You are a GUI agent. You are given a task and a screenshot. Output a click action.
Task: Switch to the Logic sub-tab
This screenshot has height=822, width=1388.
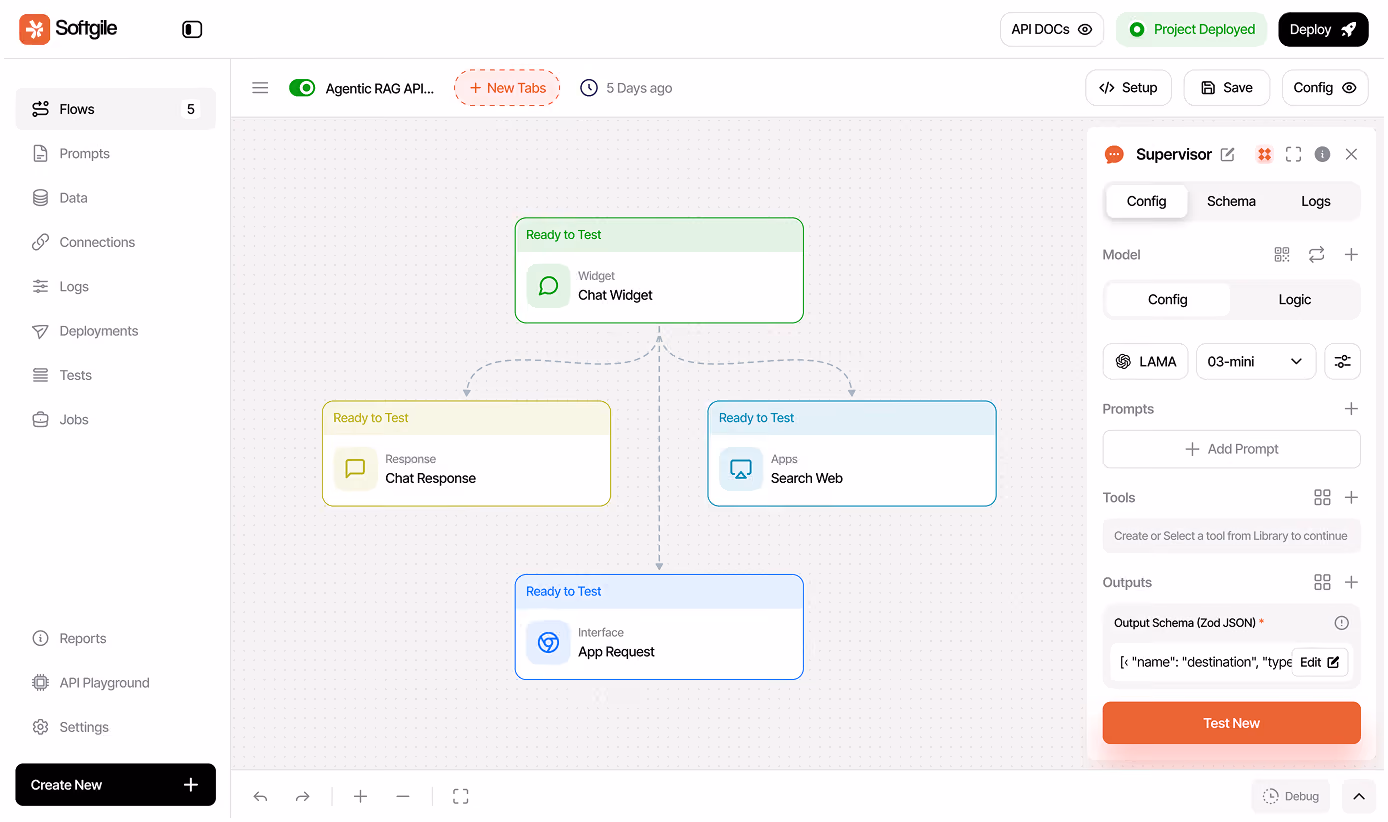(1294, 300)
